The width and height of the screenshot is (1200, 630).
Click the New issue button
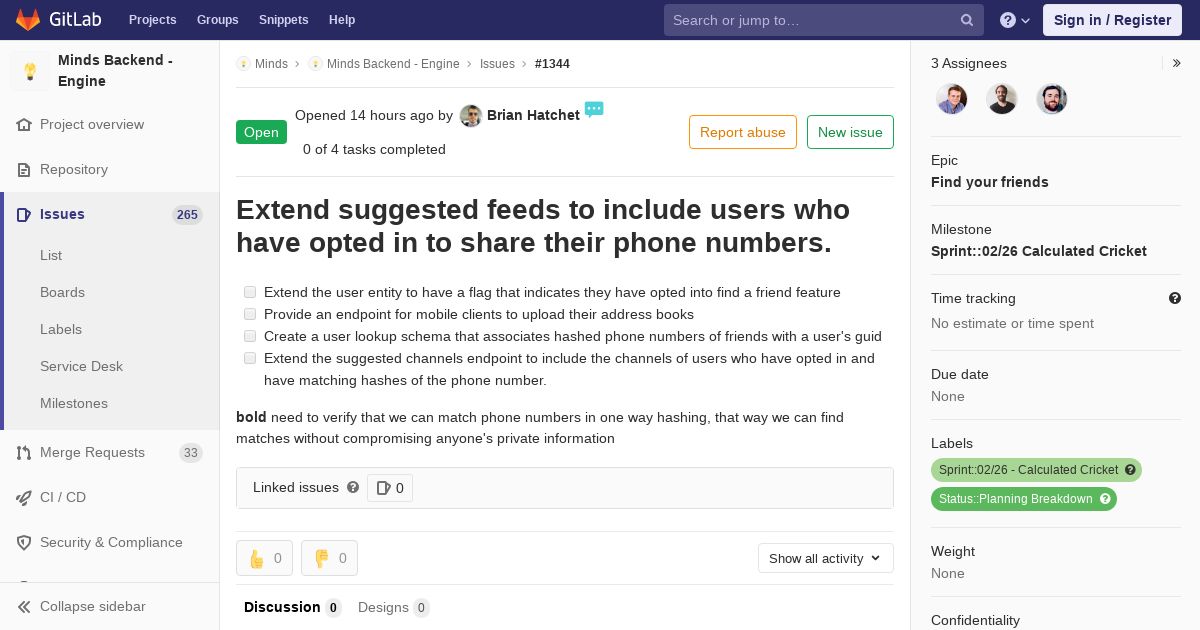pyautogui.click(x=850, y=132)
